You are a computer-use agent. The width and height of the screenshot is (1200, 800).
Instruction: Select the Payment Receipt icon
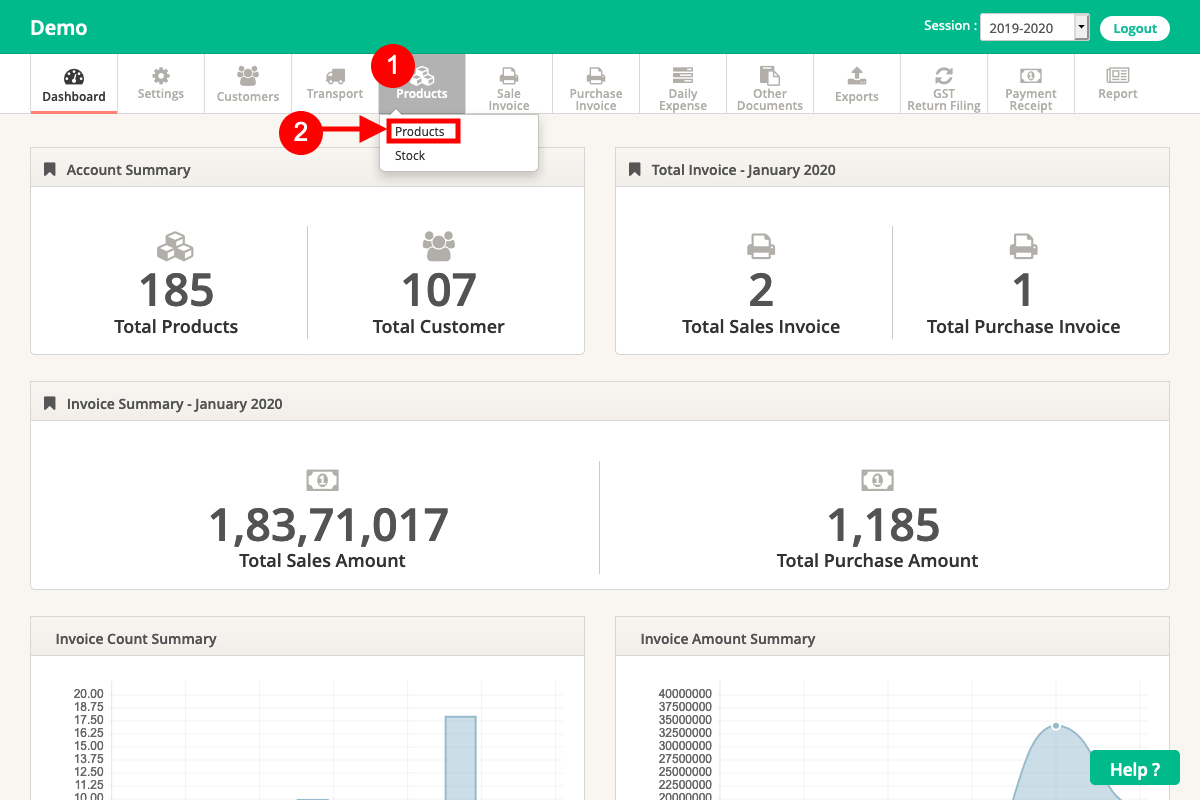pyautogui.click(x=1031, y=75)
